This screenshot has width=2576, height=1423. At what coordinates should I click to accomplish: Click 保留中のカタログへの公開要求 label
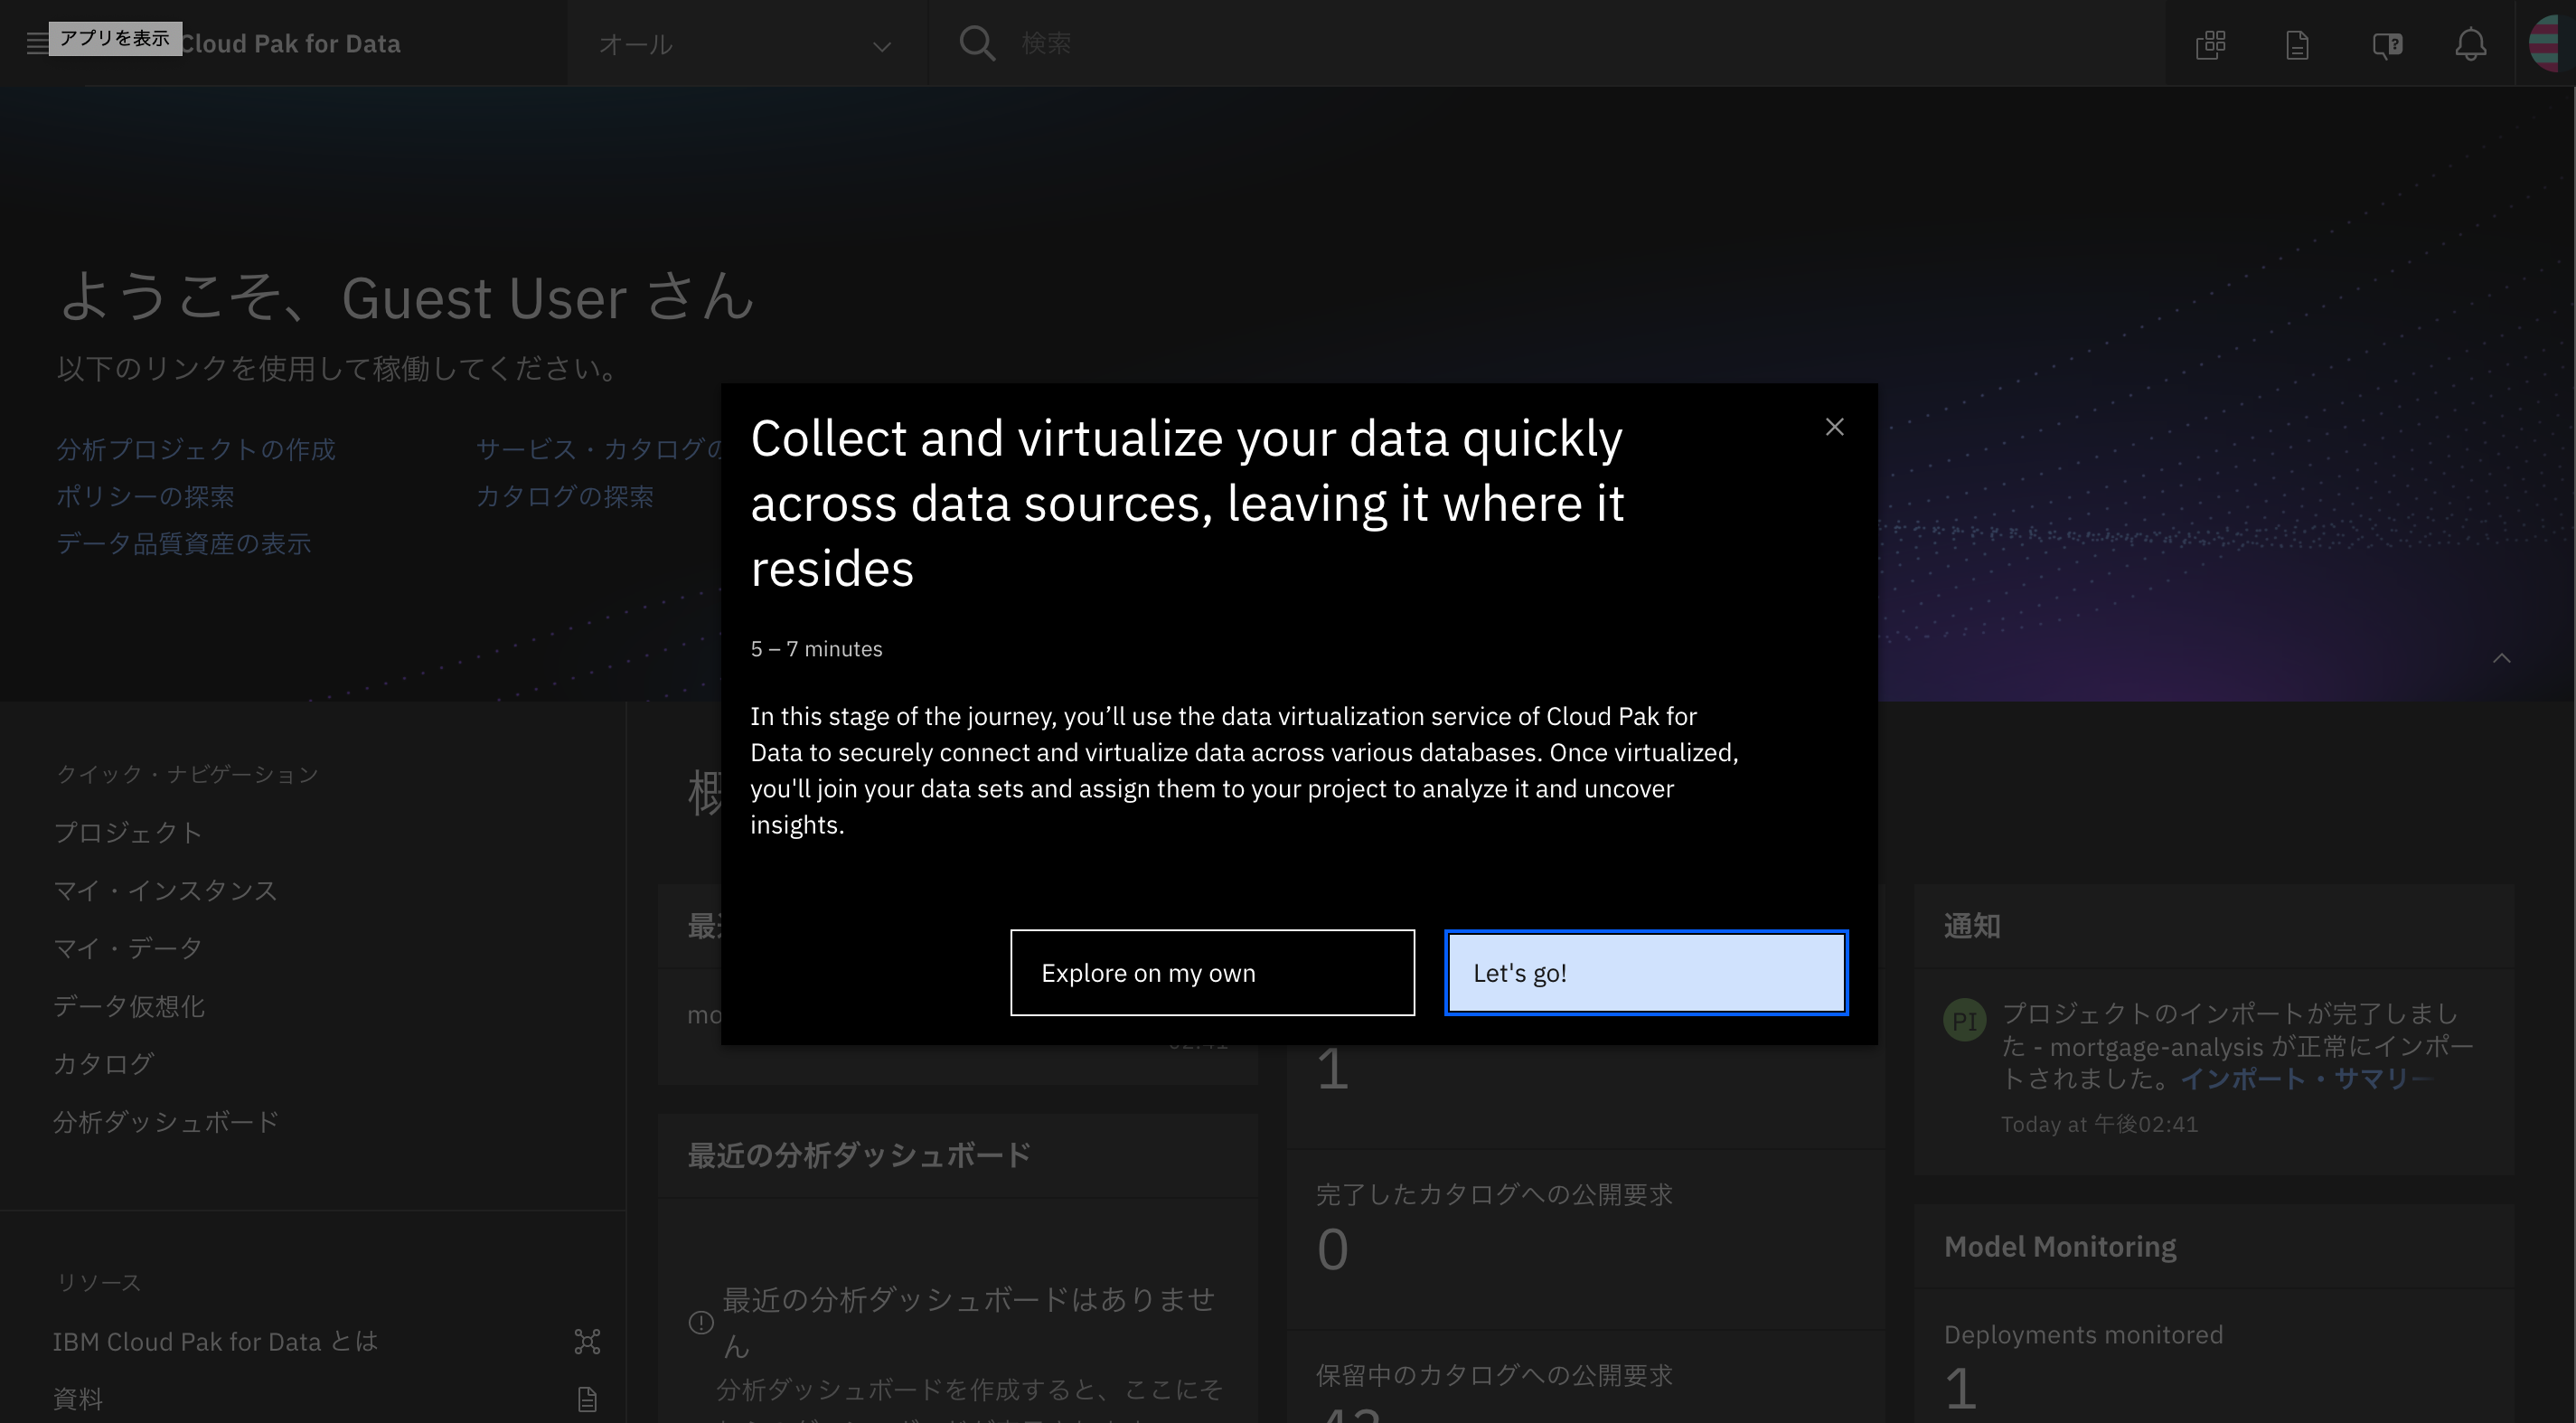[1494, 1375]
